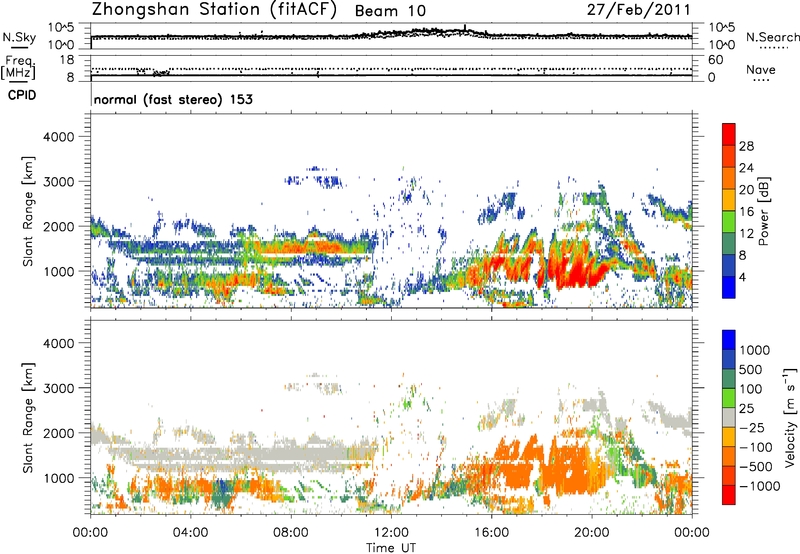Click the '-1000' velocity colorbar tick
The height and width of the screenshot is (554, 800).
pos(760,486)
